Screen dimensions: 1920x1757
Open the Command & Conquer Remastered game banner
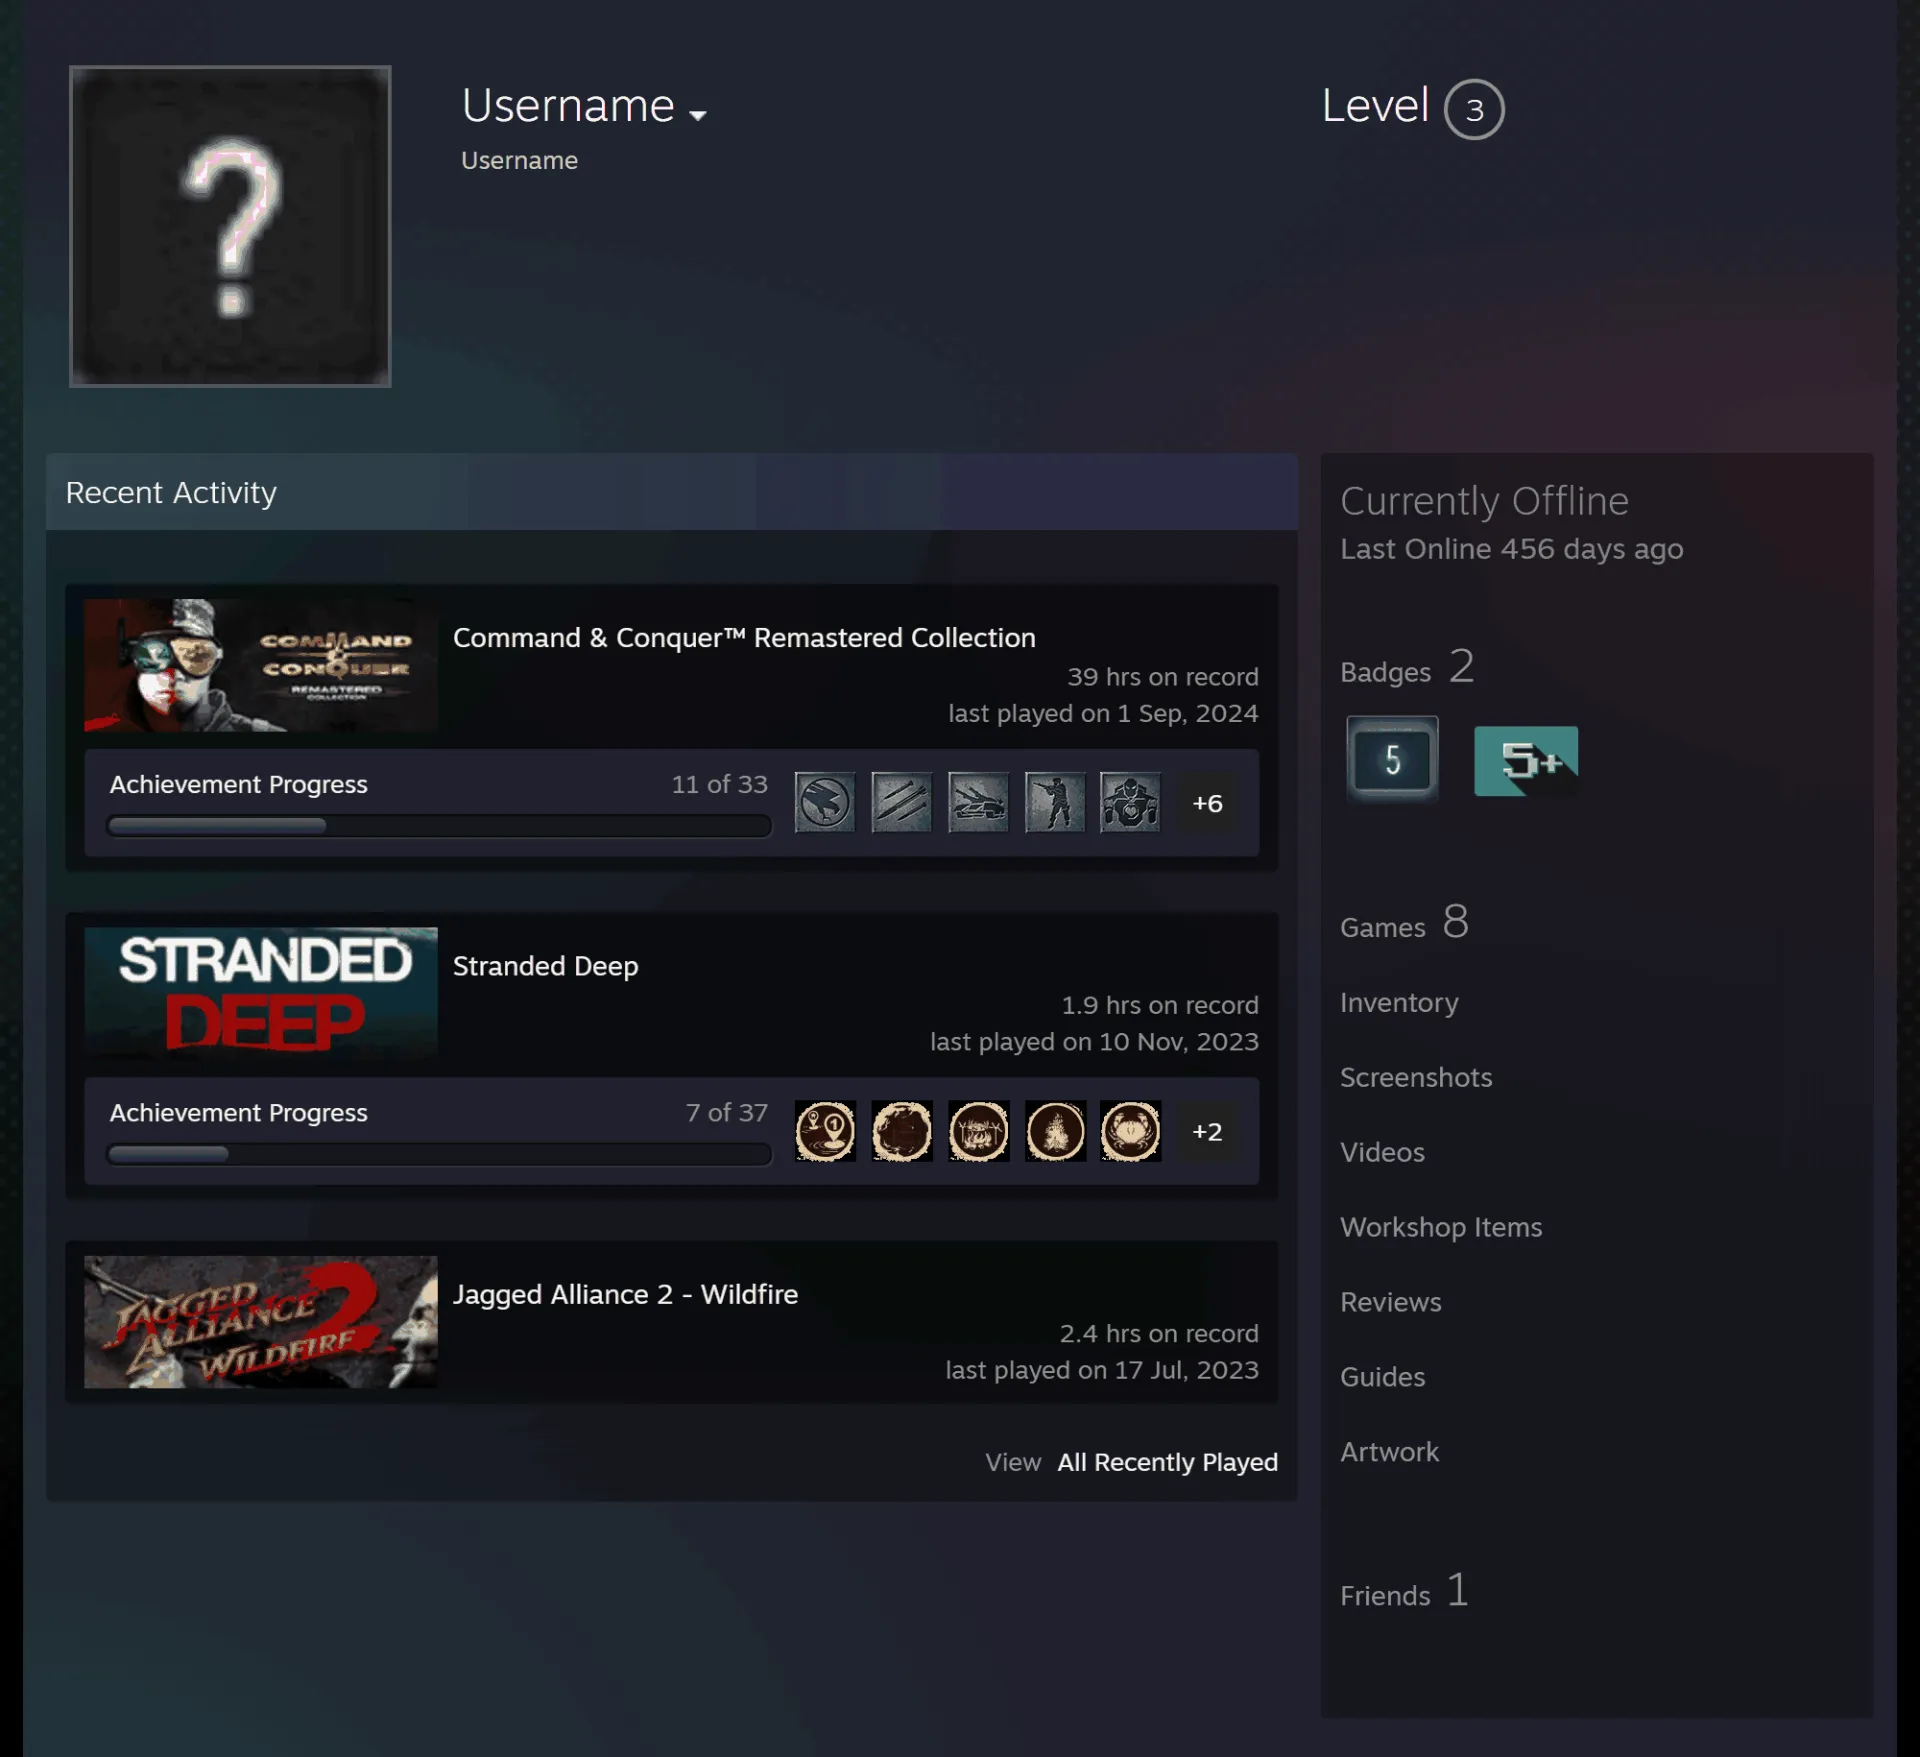261,665
